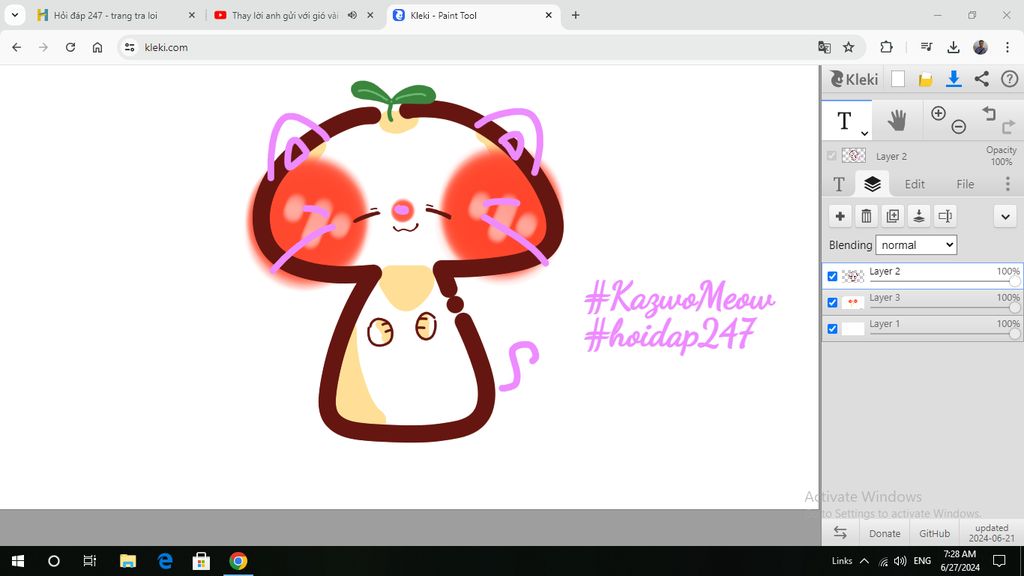The width and height of the screenshot is (1024, 576).
Task: Switch to the Text settings tab
Action: click(x=839, y=184)
